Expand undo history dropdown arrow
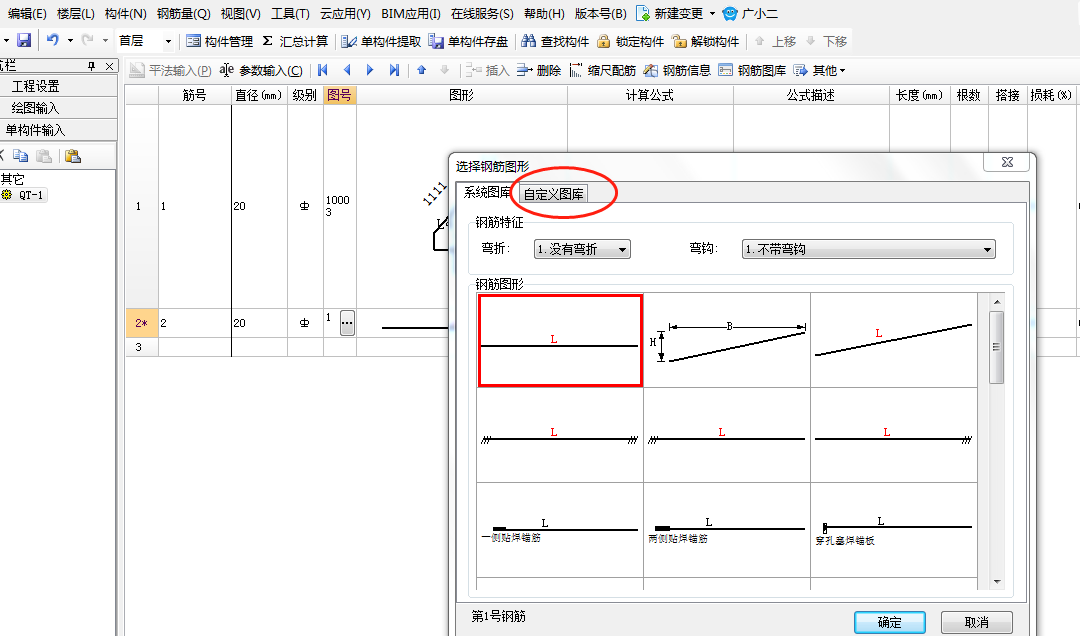The height and width of the screenshot is (636, 1080). 70,41
